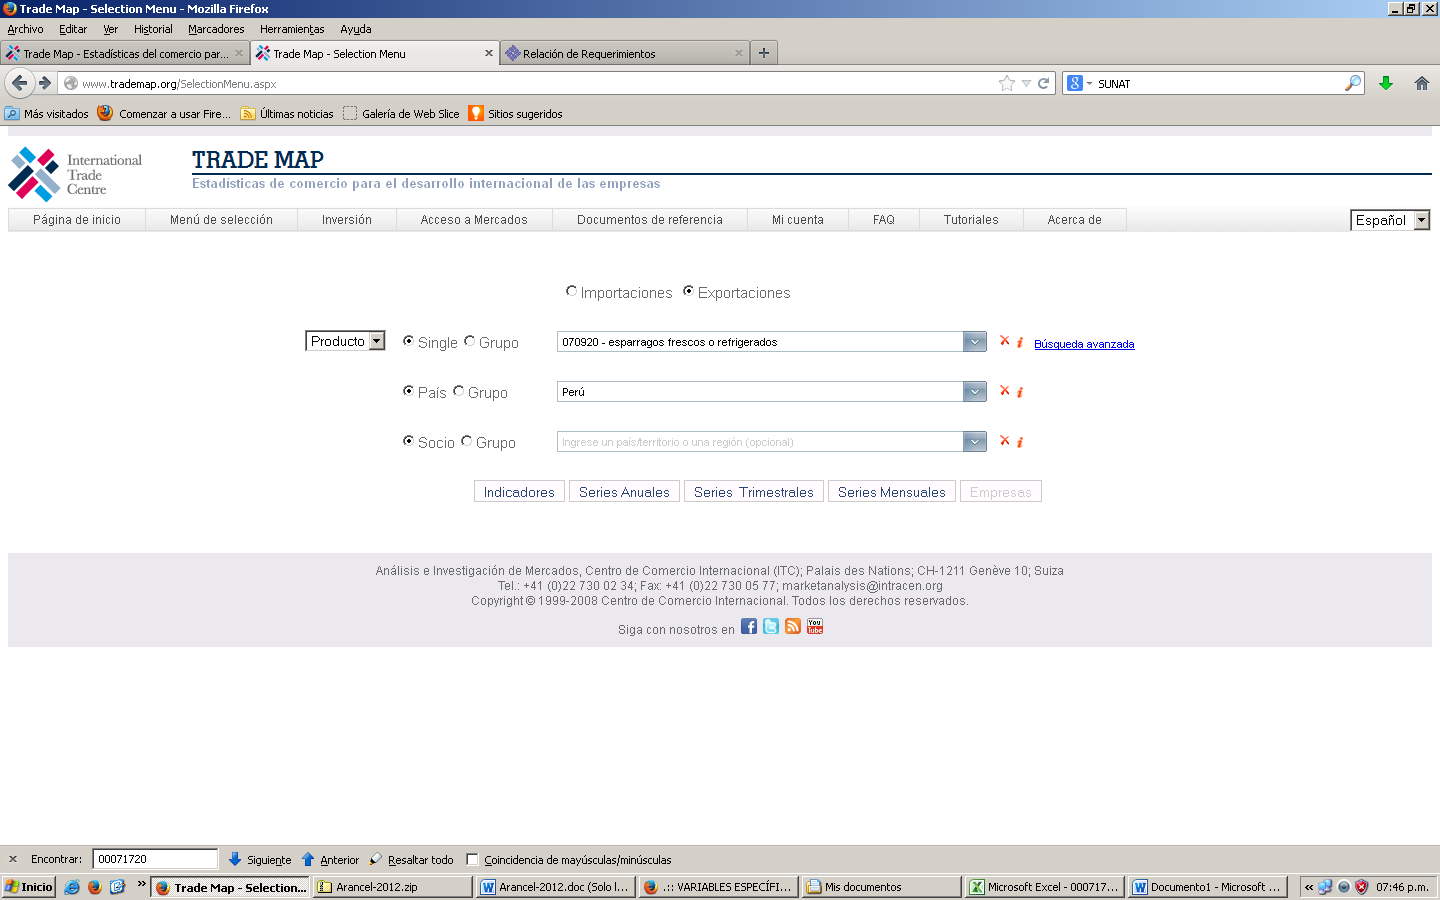1440x900 pixels.
Task: Select the Importaciones radio button
Action: click(571, 291)
